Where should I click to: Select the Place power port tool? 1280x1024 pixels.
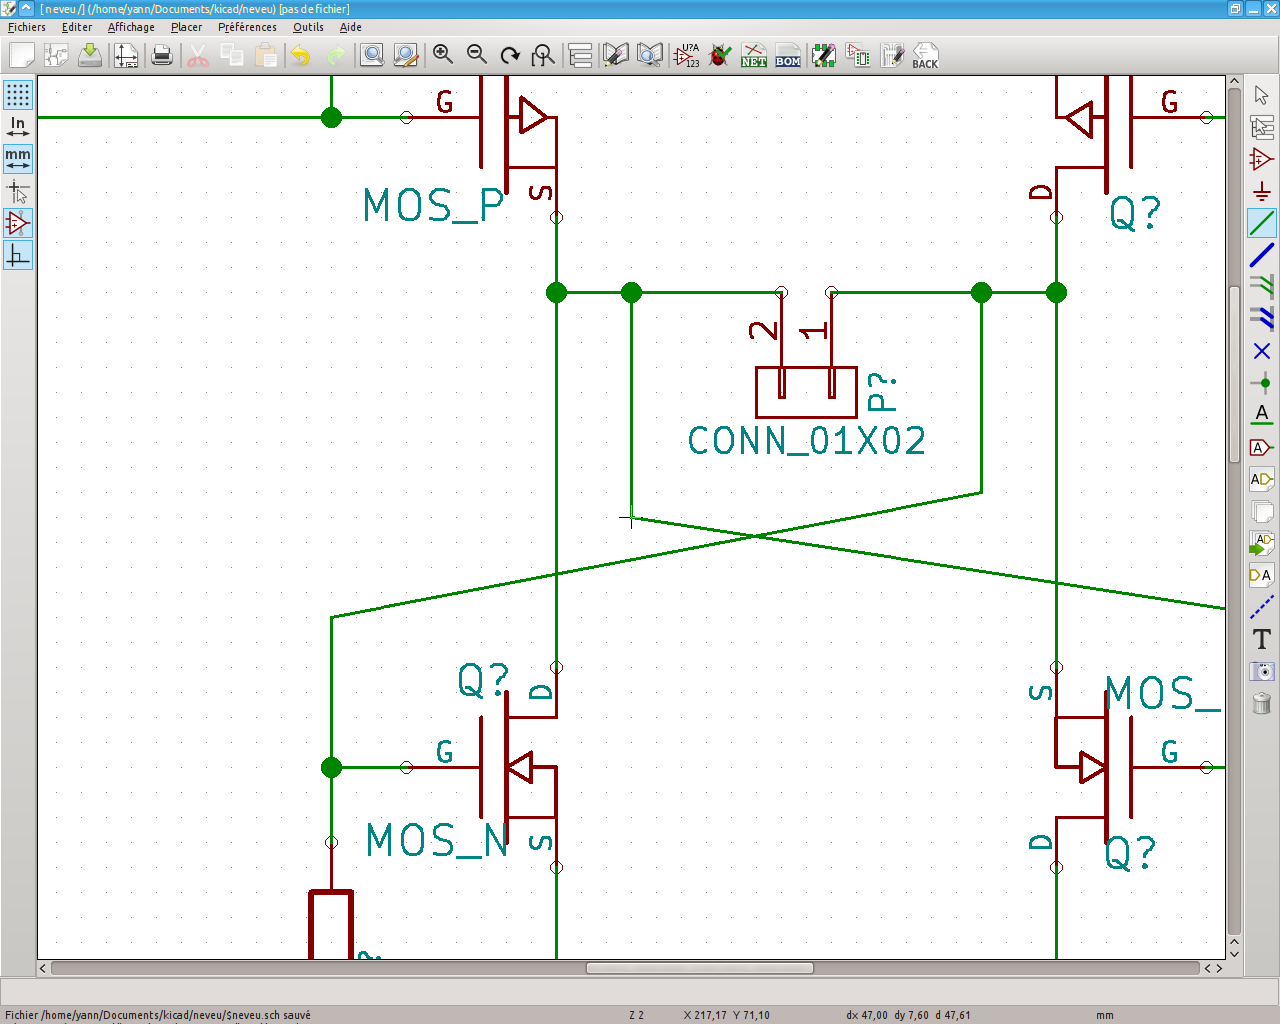tap(1261, 191)
